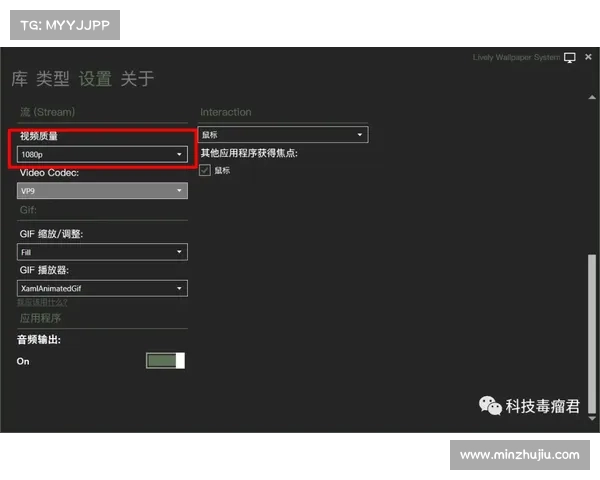Expand the GIF 播放器 XamlAnimatedGif dropdown
The height and width of the screenshot is (480, 600).
[102, 288]
